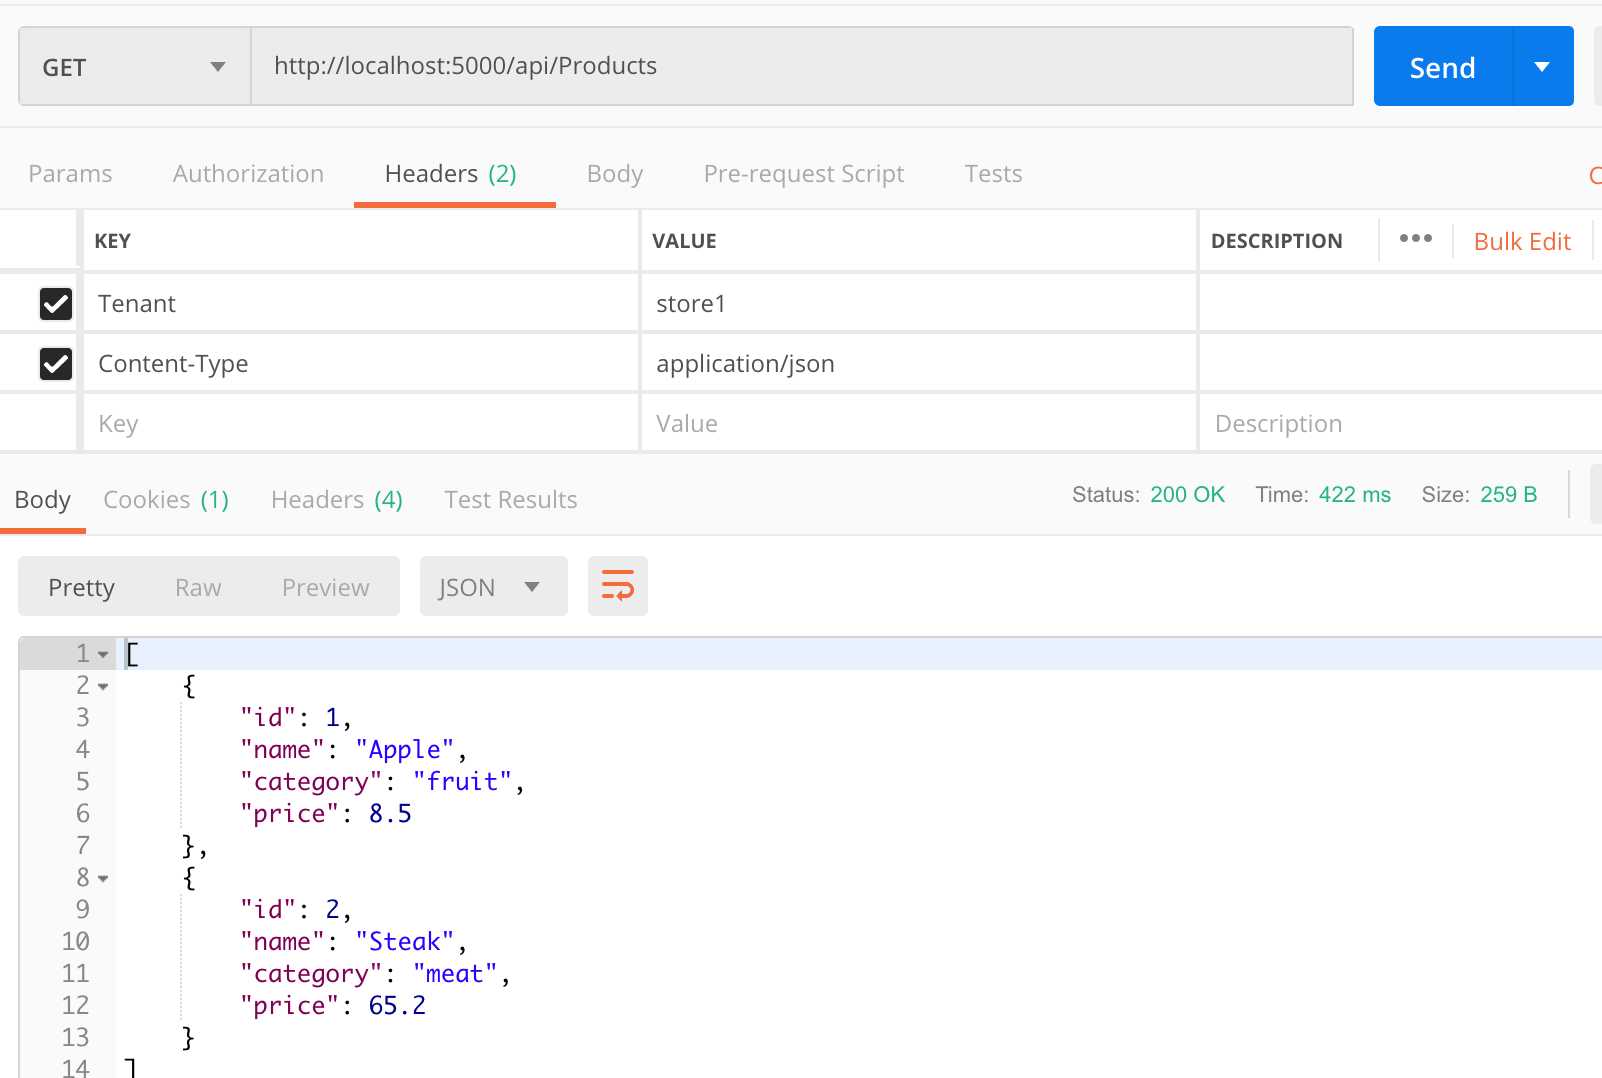The image size is (1602, 1078).
Task: Switch to the Authorization tab
Action: coord(248,174)
